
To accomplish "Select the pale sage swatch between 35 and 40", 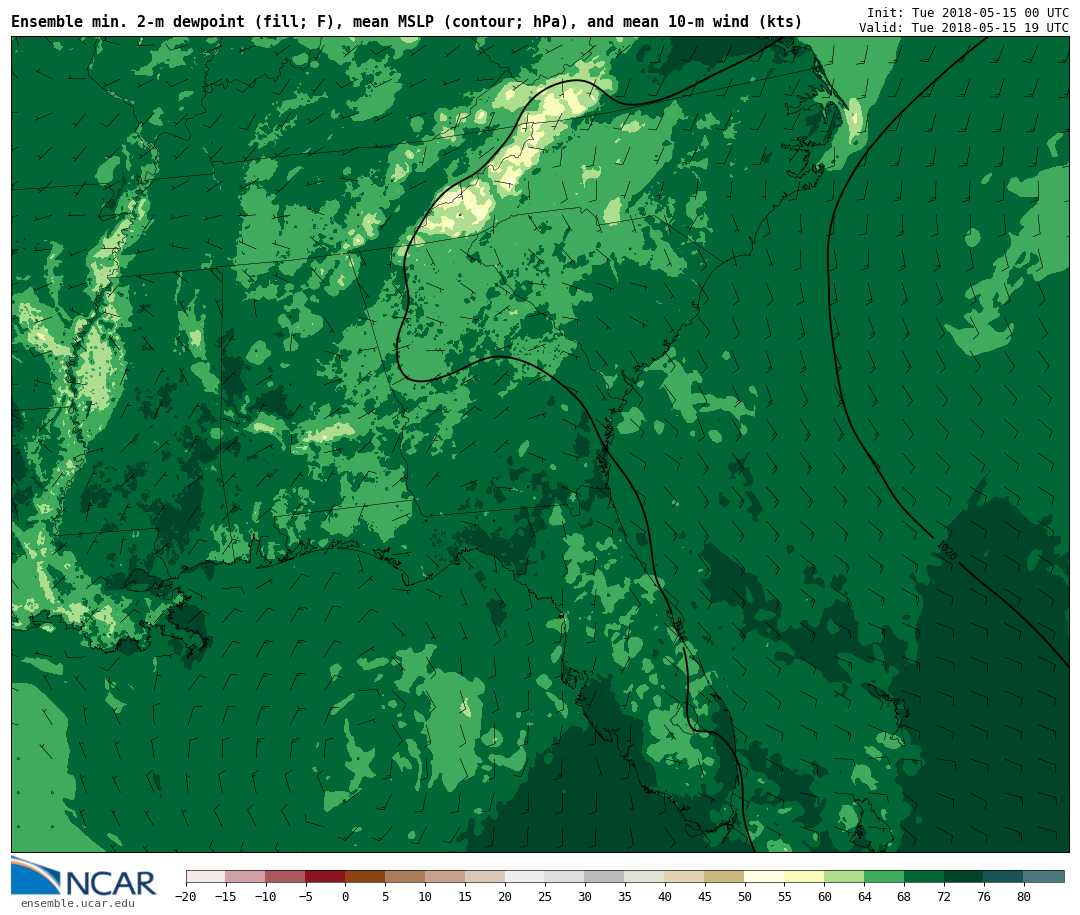I will click(645, 876).
